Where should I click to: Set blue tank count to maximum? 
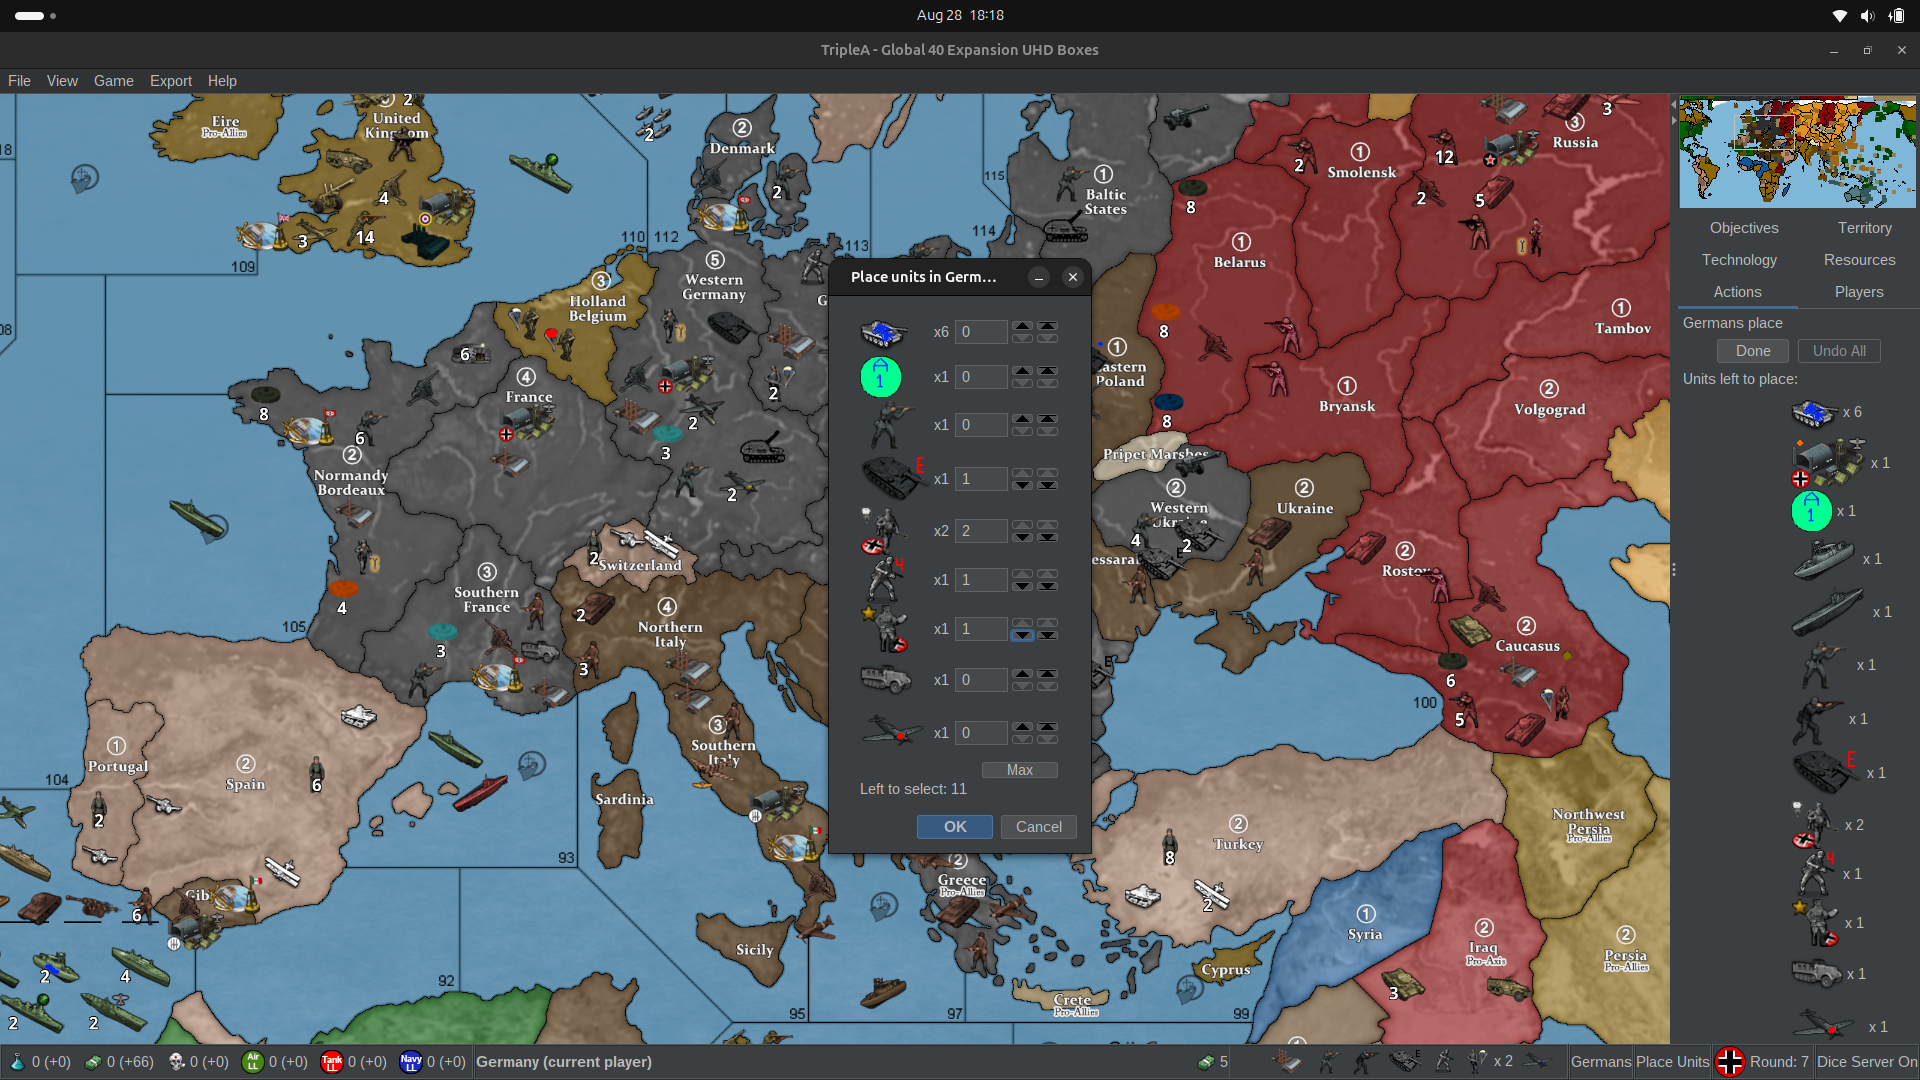(x=1047, y=326)
